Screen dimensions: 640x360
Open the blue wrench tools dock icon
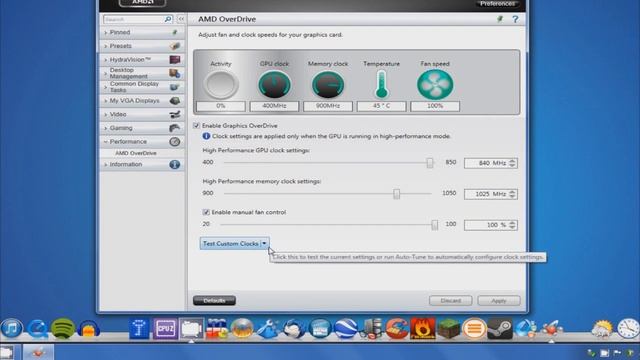[x=268, y=329]
